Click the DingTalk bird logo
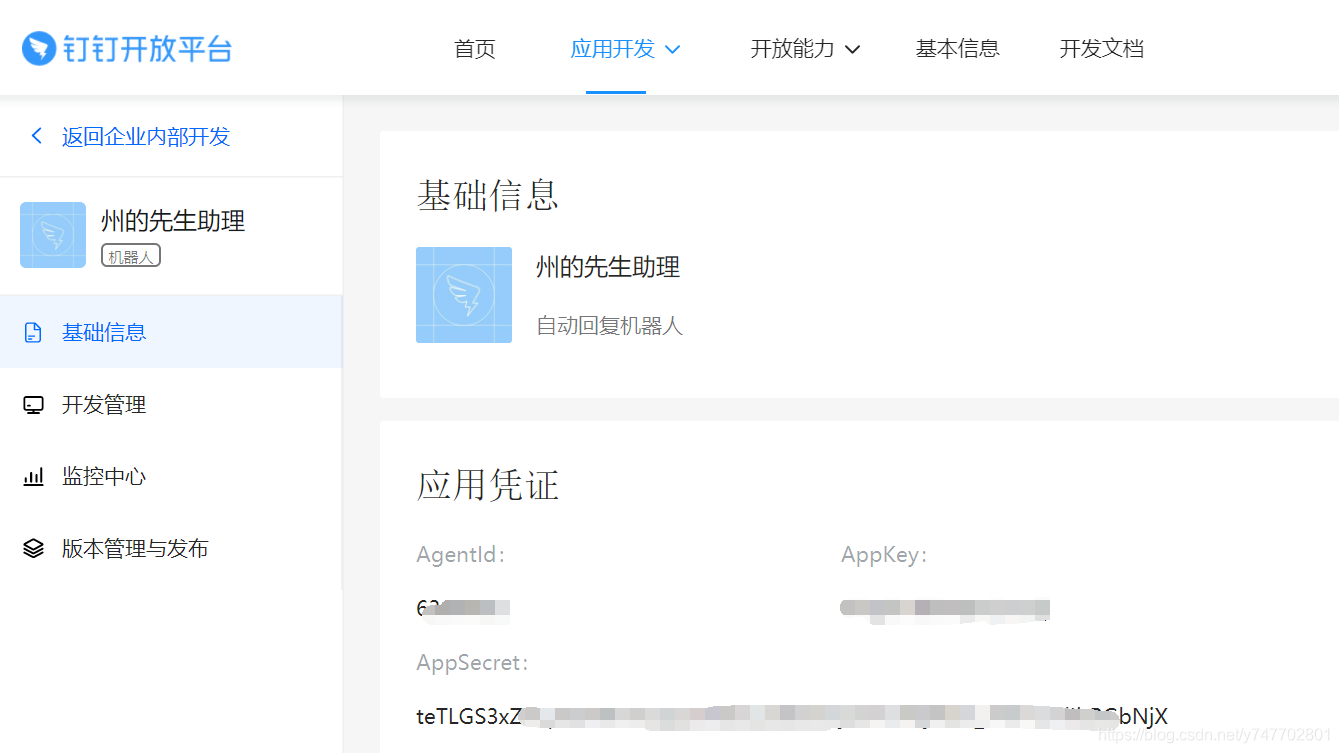This screenshot has height=753, width=1339. coord(39,47)
